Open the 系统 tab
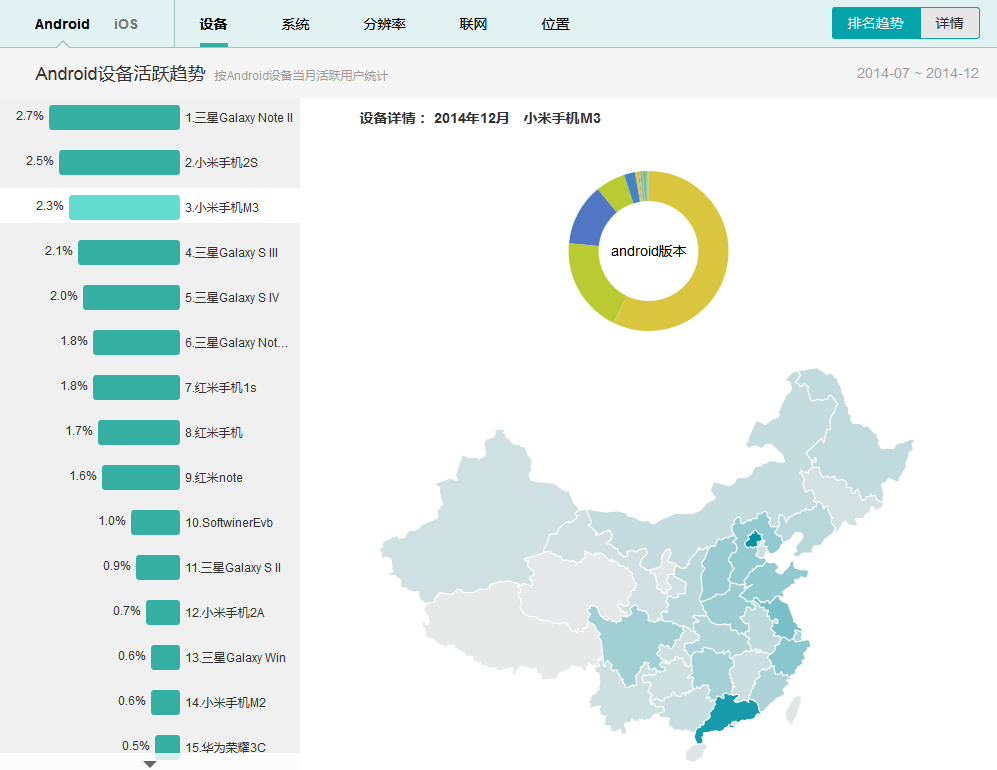Screen dimensions: 997x770 [x=295, y=24]
